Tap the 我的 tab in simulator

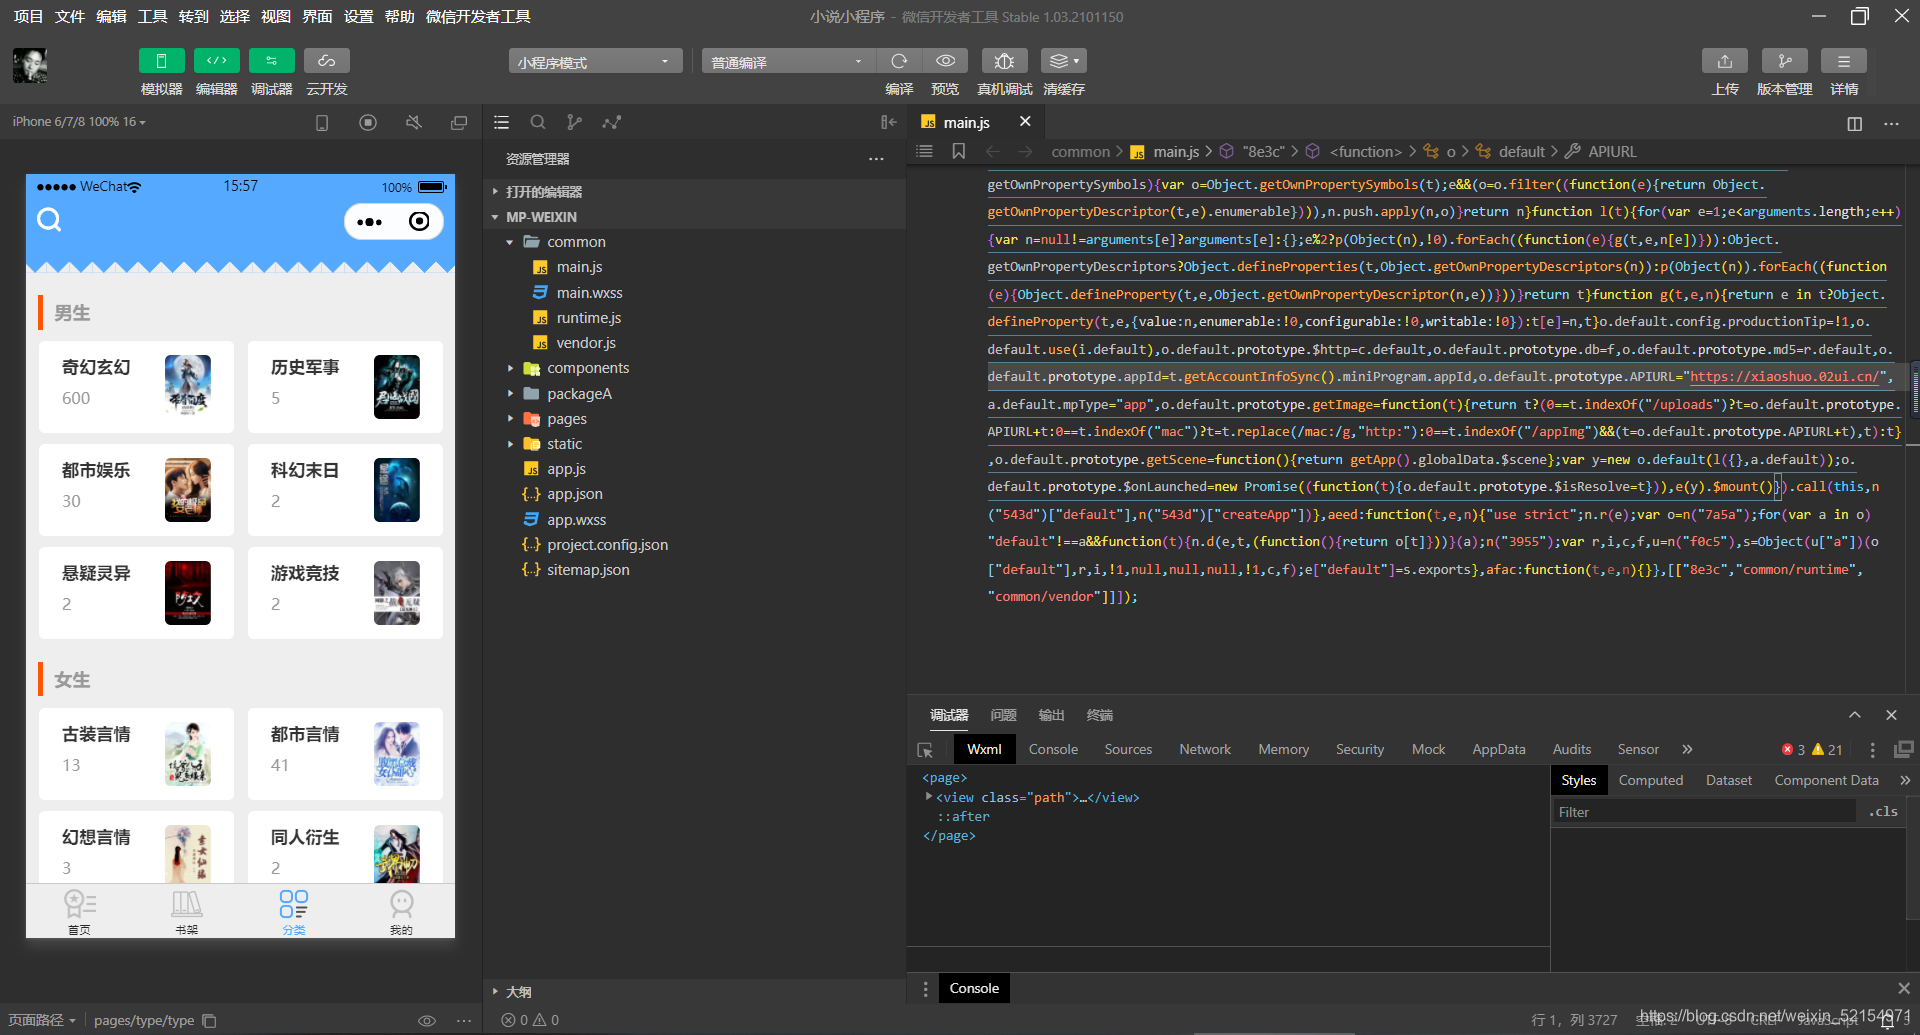(x=401, y=911)
